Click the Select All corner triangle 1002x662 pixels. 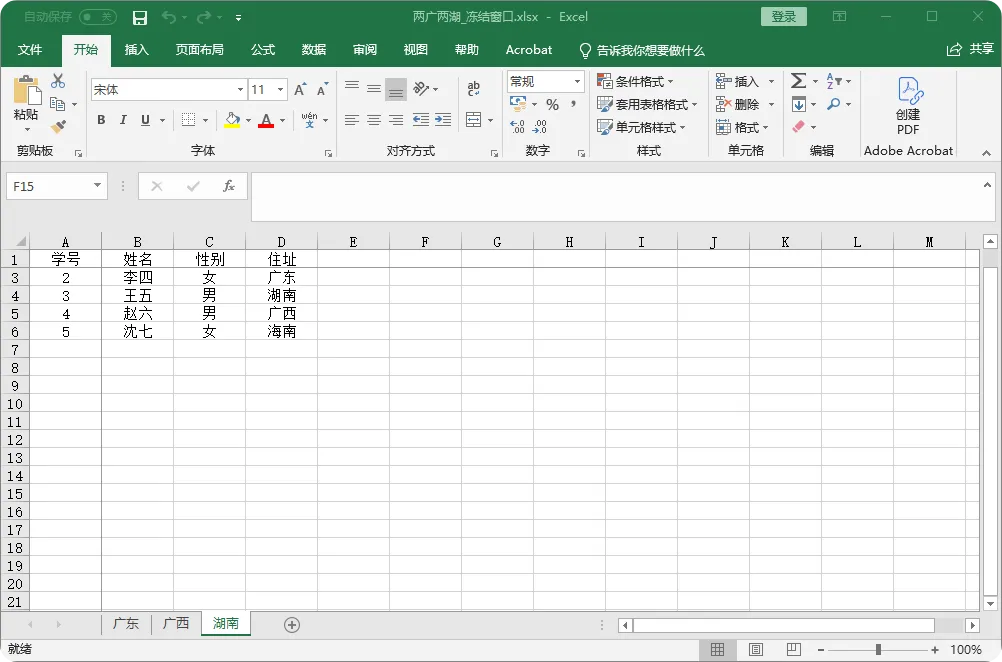(x=20, y=242)
